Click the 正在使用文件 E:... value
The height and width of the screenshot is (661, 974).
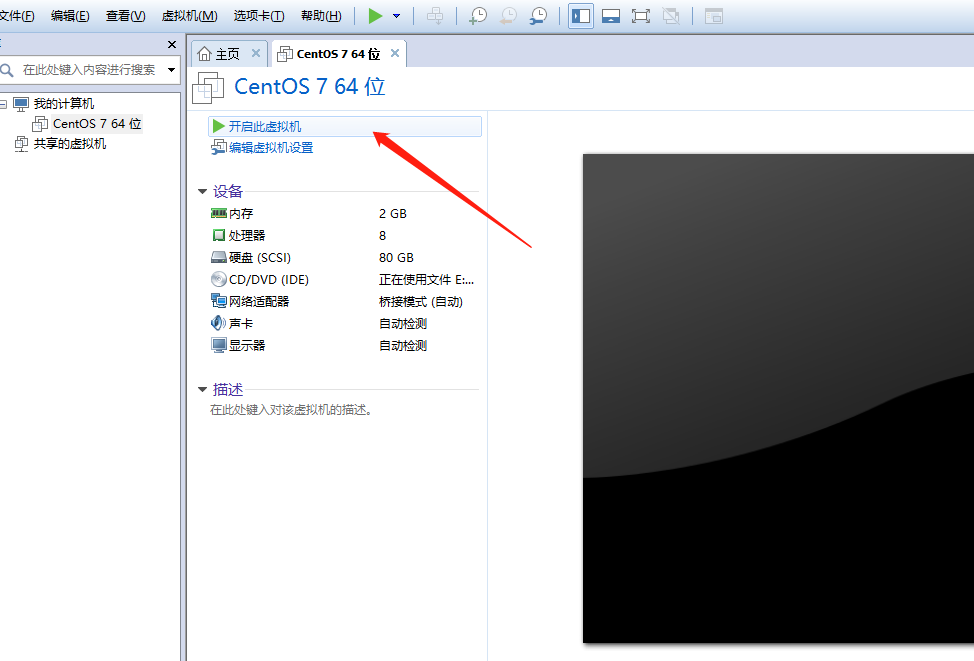coord(426,280)
